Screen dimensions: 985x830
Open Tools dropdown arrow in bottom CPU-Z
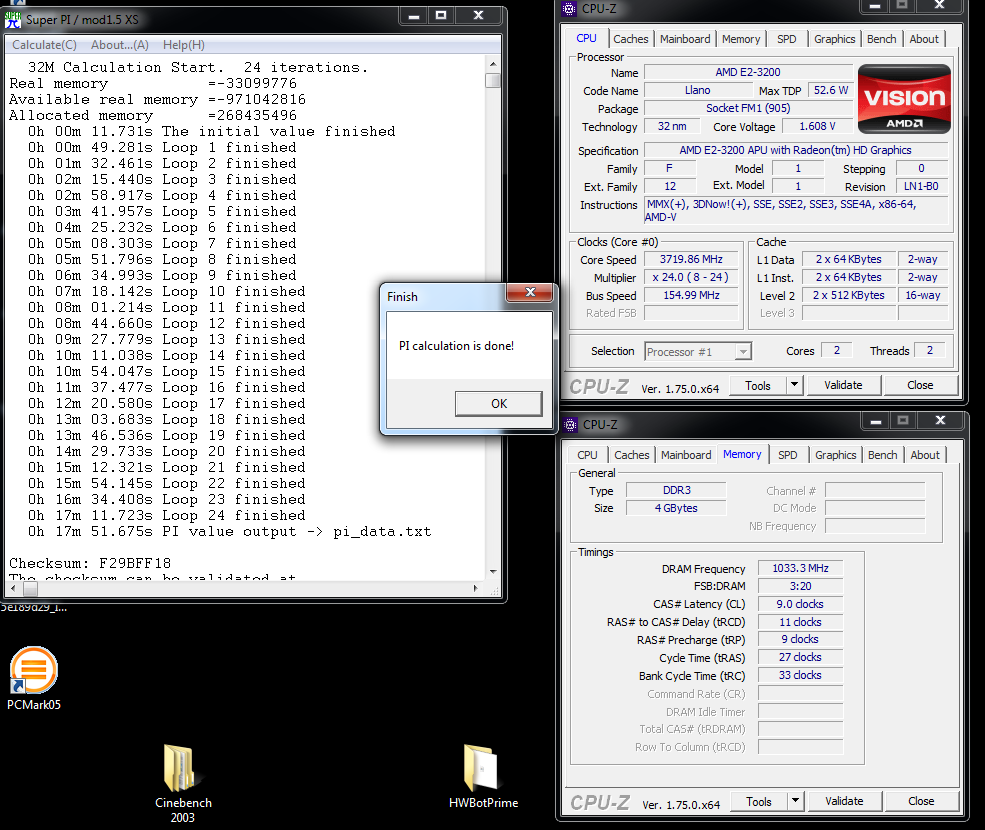click(795, 801)
